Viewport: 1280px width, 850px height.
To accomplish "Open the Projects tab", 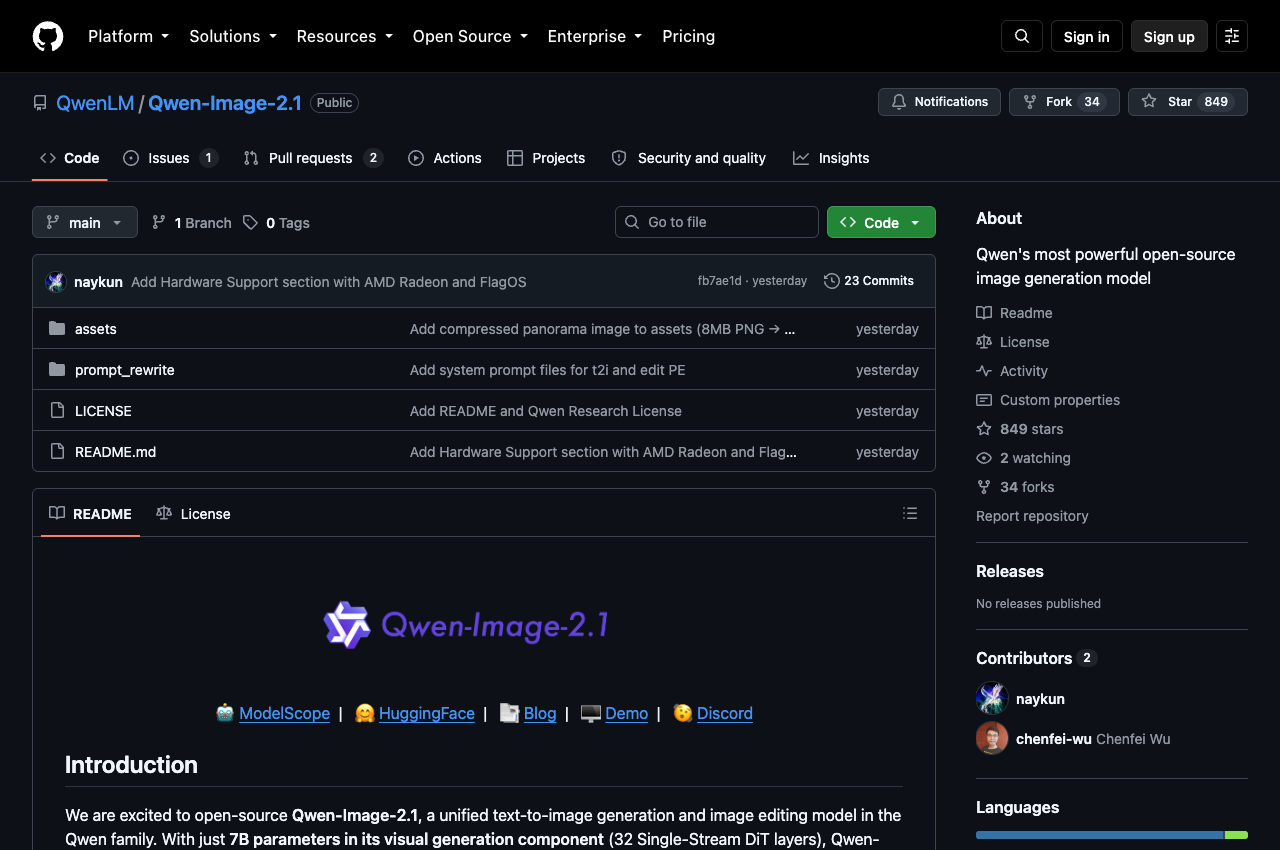I will 546,158.
